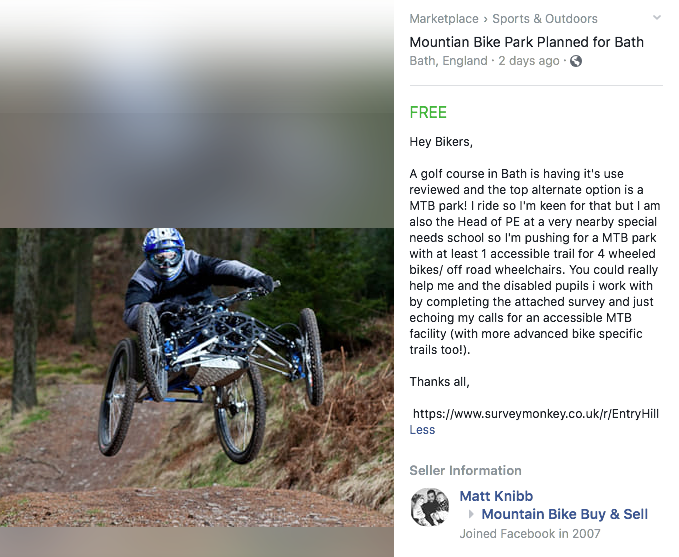Open the Mountain Bike Buy & Sell group
Viewport: 679px width, 557px height.
click(565, 514)
